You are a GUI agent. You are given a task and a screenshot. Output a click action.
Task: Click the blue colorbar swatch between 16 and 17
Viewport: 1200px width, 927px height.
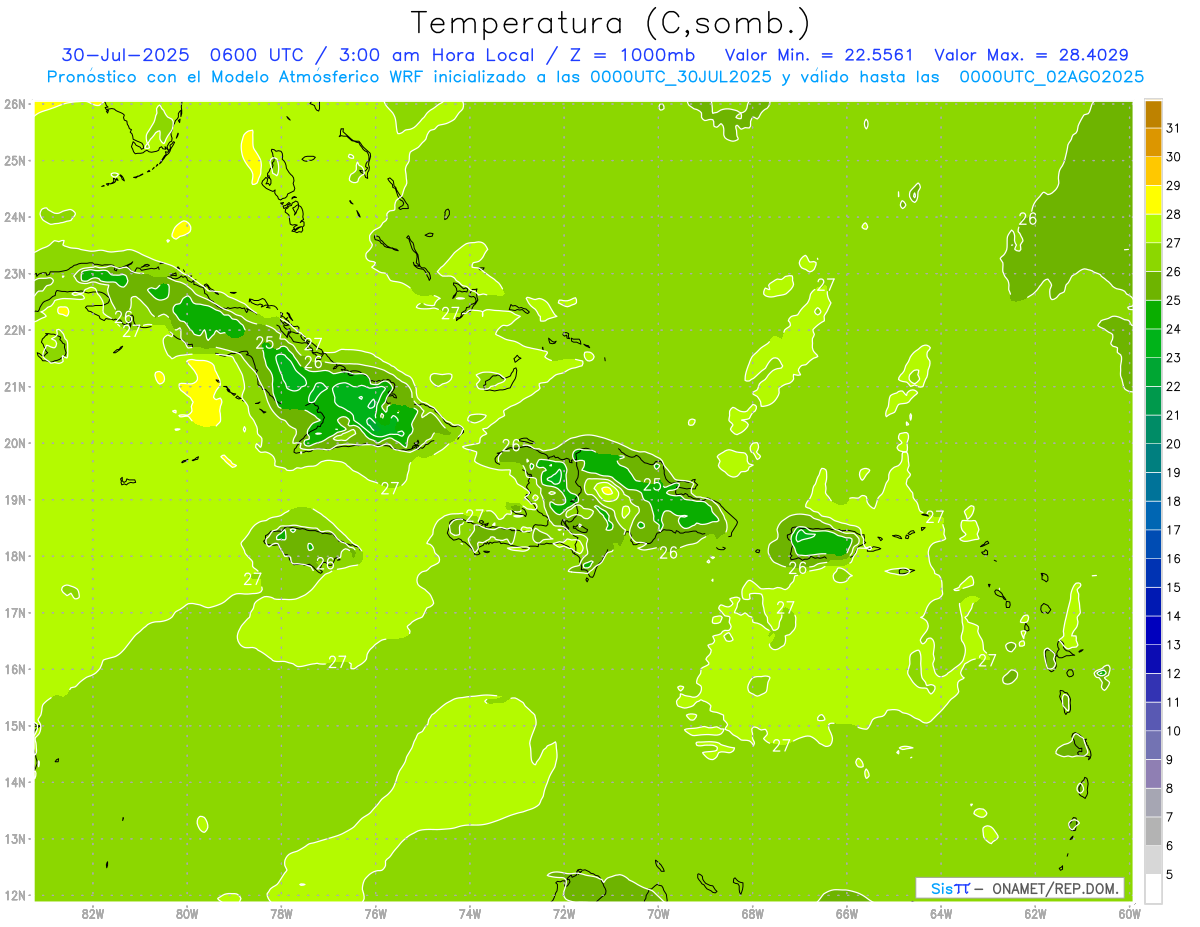(x=1153, y=544)
